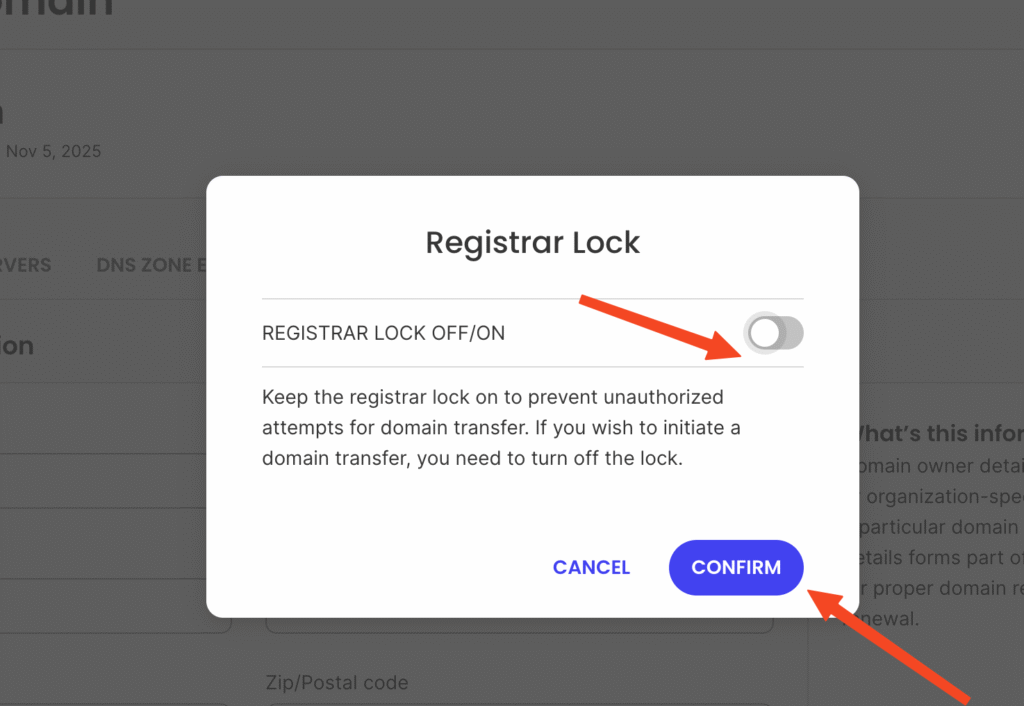The height and width of the screenshot is (706, 1024).
Task: Click the "REGISTRAR LOCK OFF/ON" label text
Action: [383, 334]
